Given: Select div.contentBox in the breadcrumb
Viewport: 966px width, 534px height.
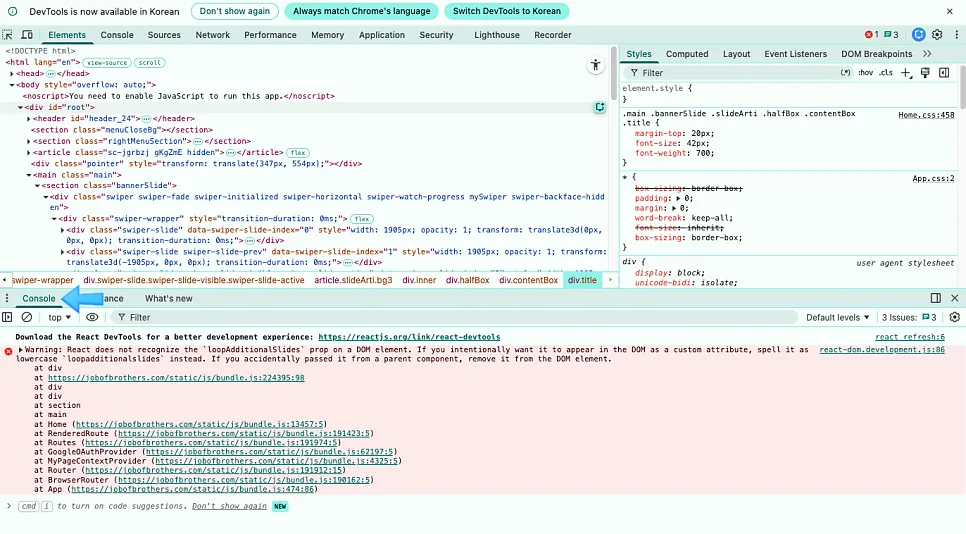Looking at the screenshot, I should (529, 280).
